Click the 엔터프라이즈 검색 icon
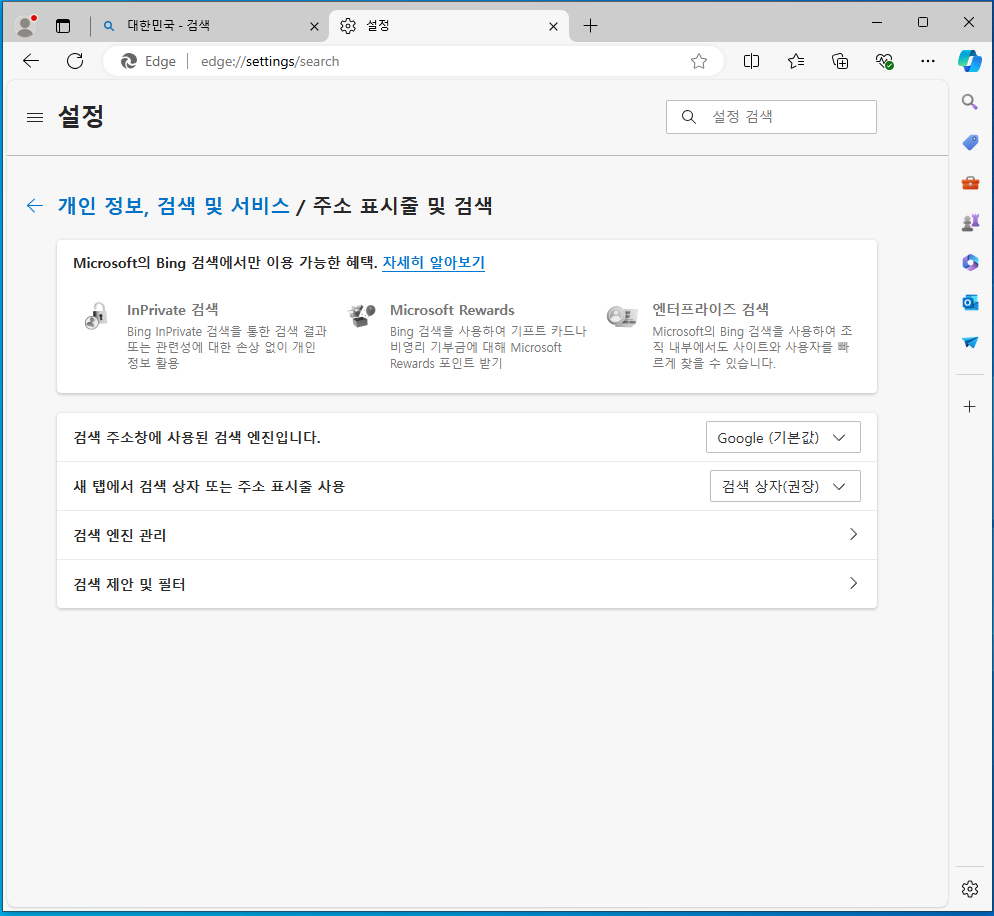Viewport: 994px width, 916px height. point(621,315)
